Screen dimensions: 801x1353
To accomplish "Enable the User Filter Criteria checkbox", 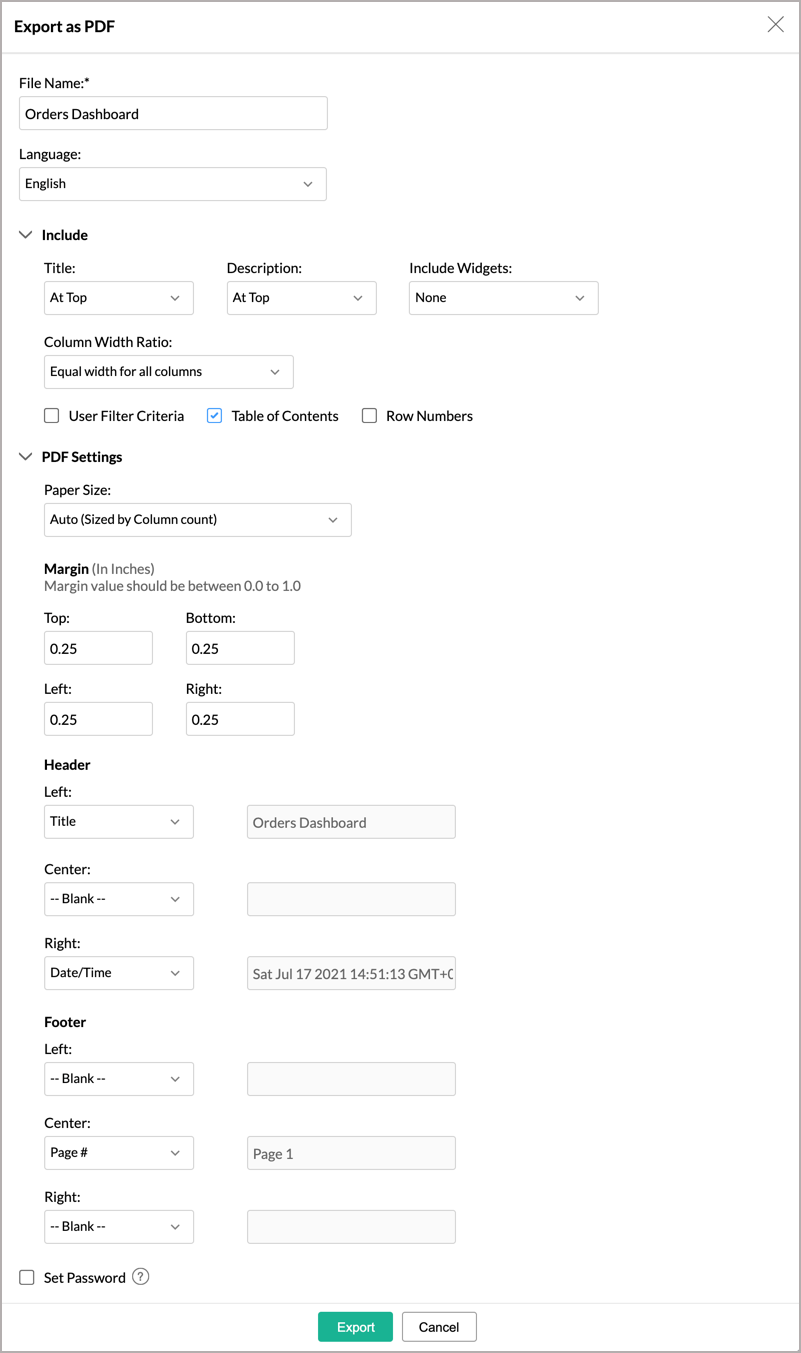I will 51,415.
